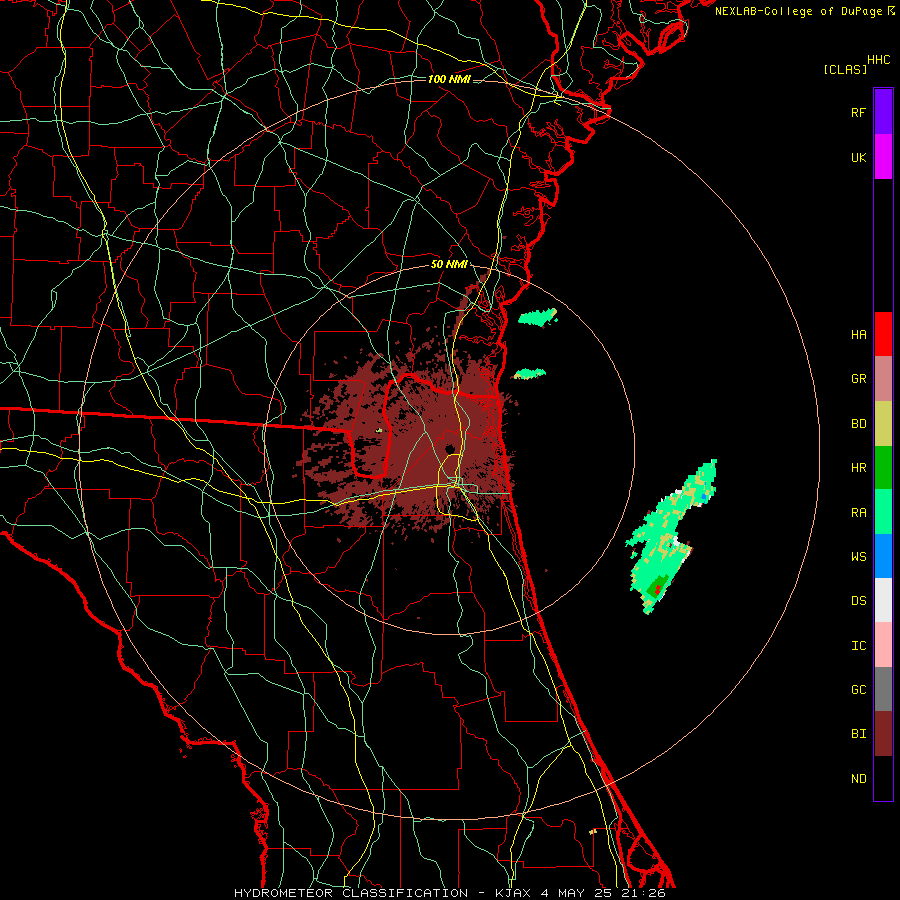Click the "GC" legend label
The image size is (900, 900).
coord(858,690)
